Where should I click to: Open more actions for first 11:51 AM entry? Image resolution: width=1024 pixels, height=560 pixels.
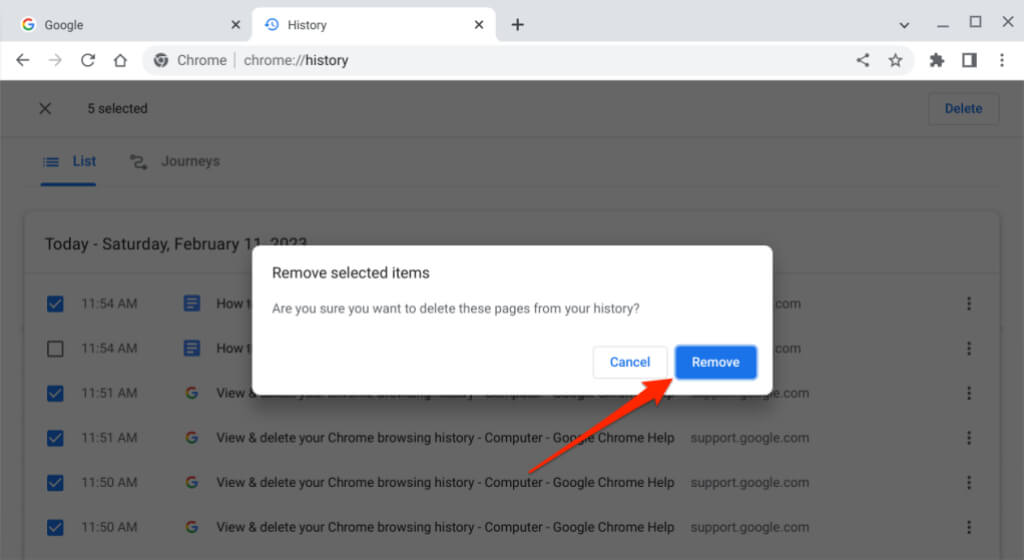click(968, 393)
